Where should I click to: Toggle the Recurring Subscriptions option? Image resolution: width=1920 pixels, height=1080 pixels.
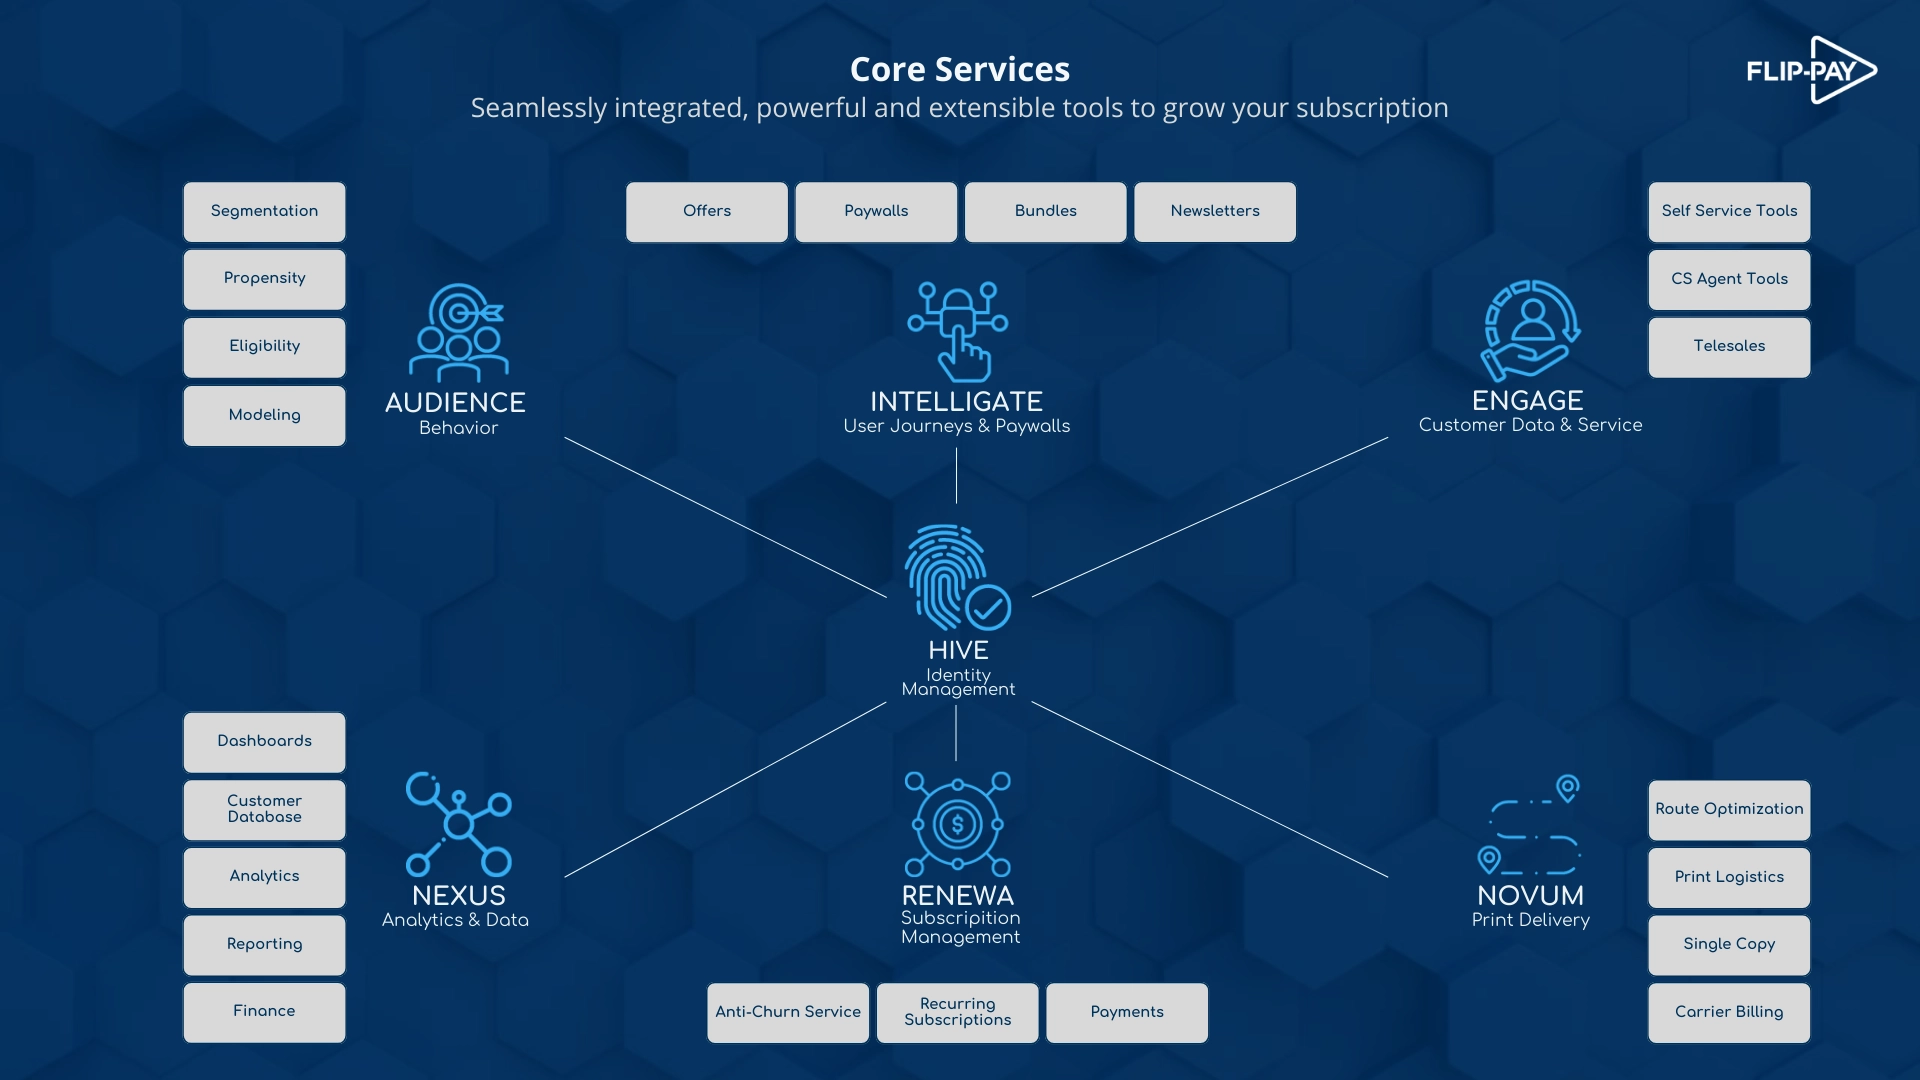(959, 1013)
